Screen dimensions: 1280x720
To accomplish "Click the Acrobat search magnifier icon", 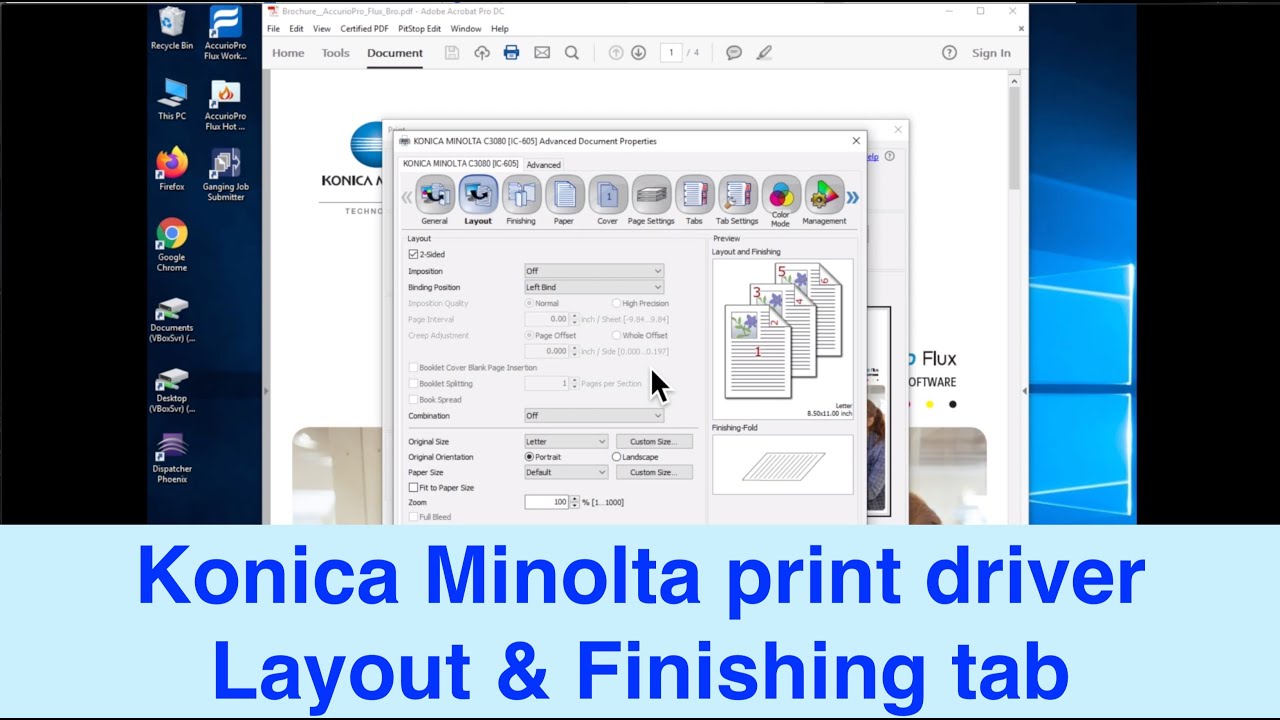I will tap(572, 53).
